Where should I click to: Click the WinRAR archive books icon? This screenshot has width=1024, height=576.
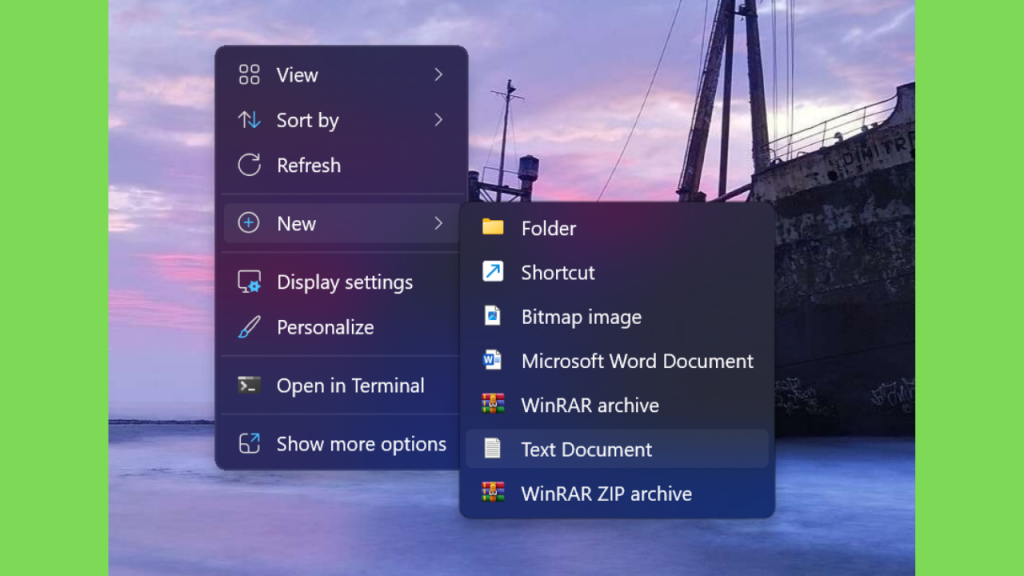click(493, 404)
